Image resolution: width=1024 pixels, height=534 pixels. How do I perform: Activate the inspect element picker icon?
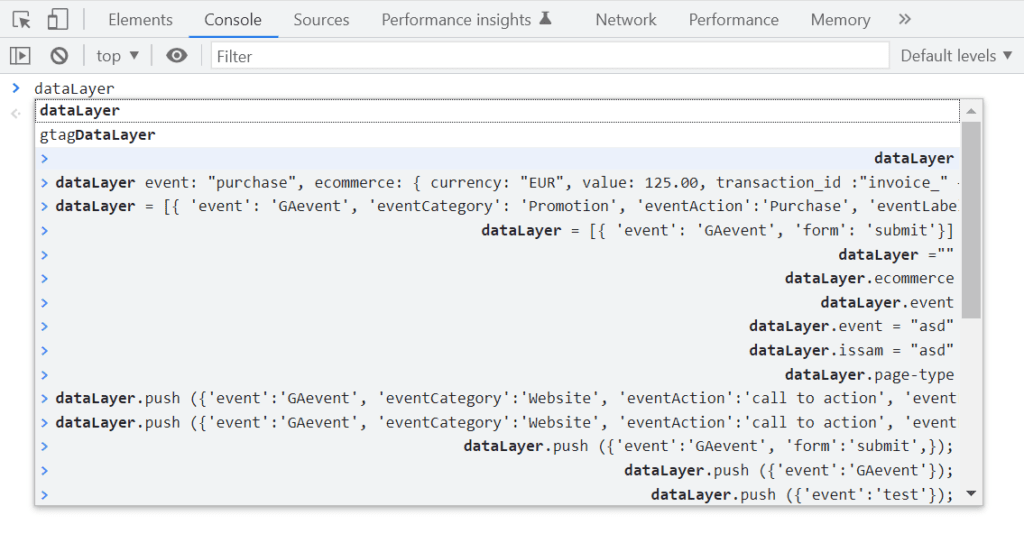(22, 20)
